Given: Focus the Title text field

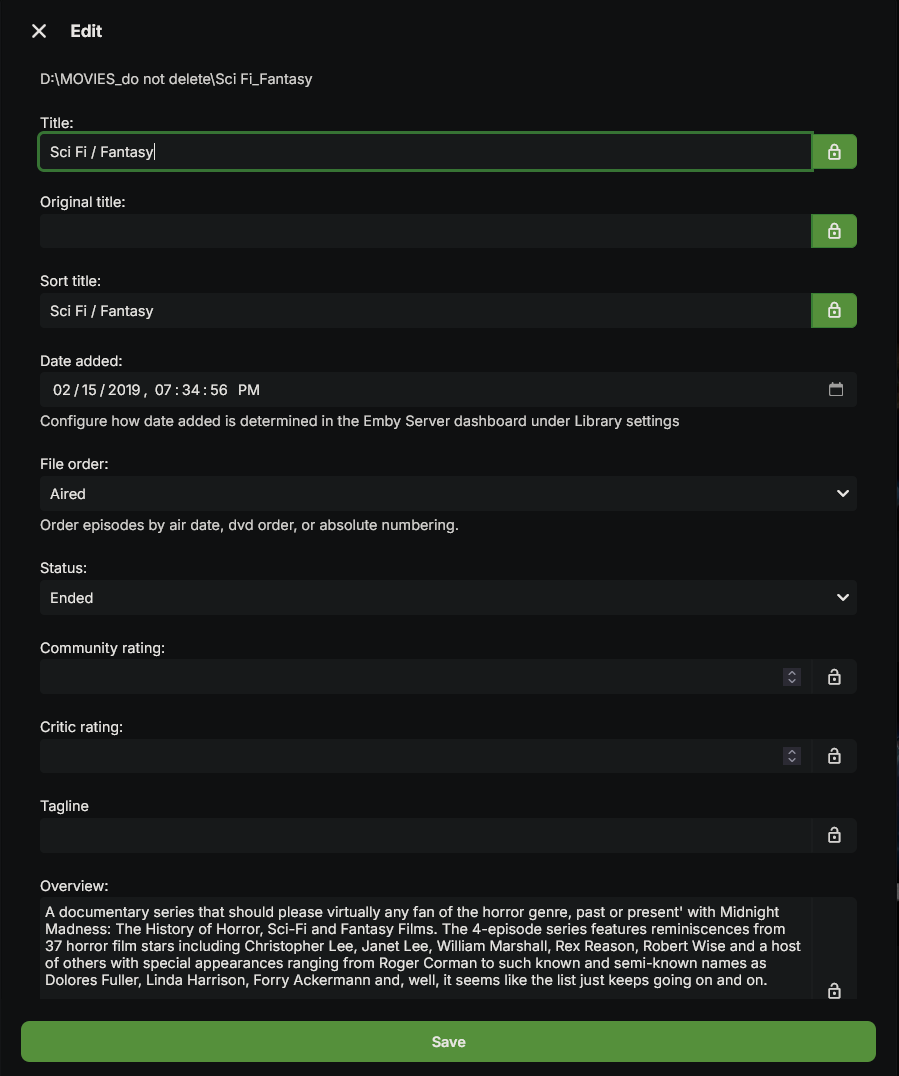Looking at the screenshot, I should 425,152.
